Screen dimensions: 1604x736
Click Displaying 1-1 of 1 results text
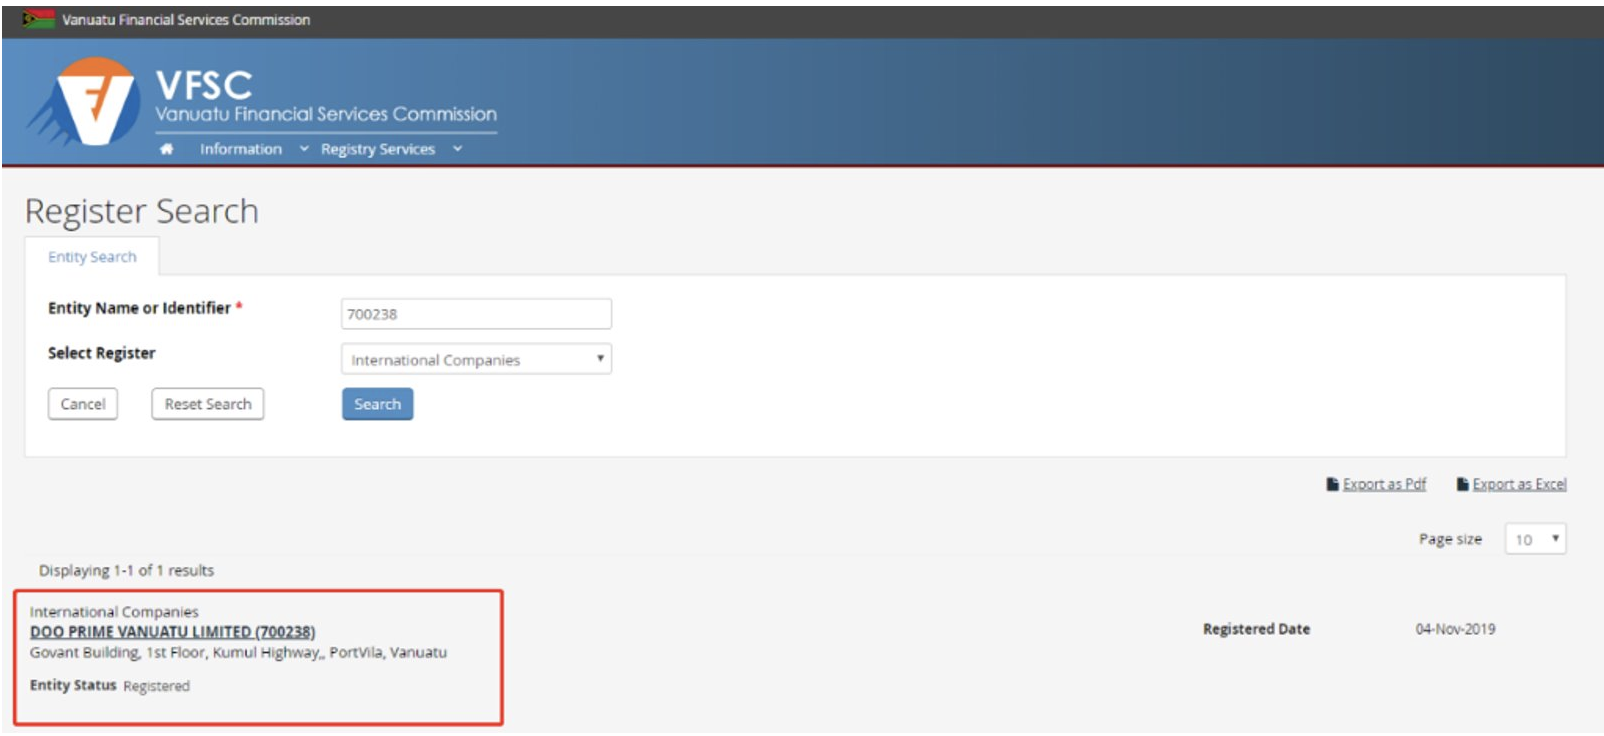(x=126, y=570)
